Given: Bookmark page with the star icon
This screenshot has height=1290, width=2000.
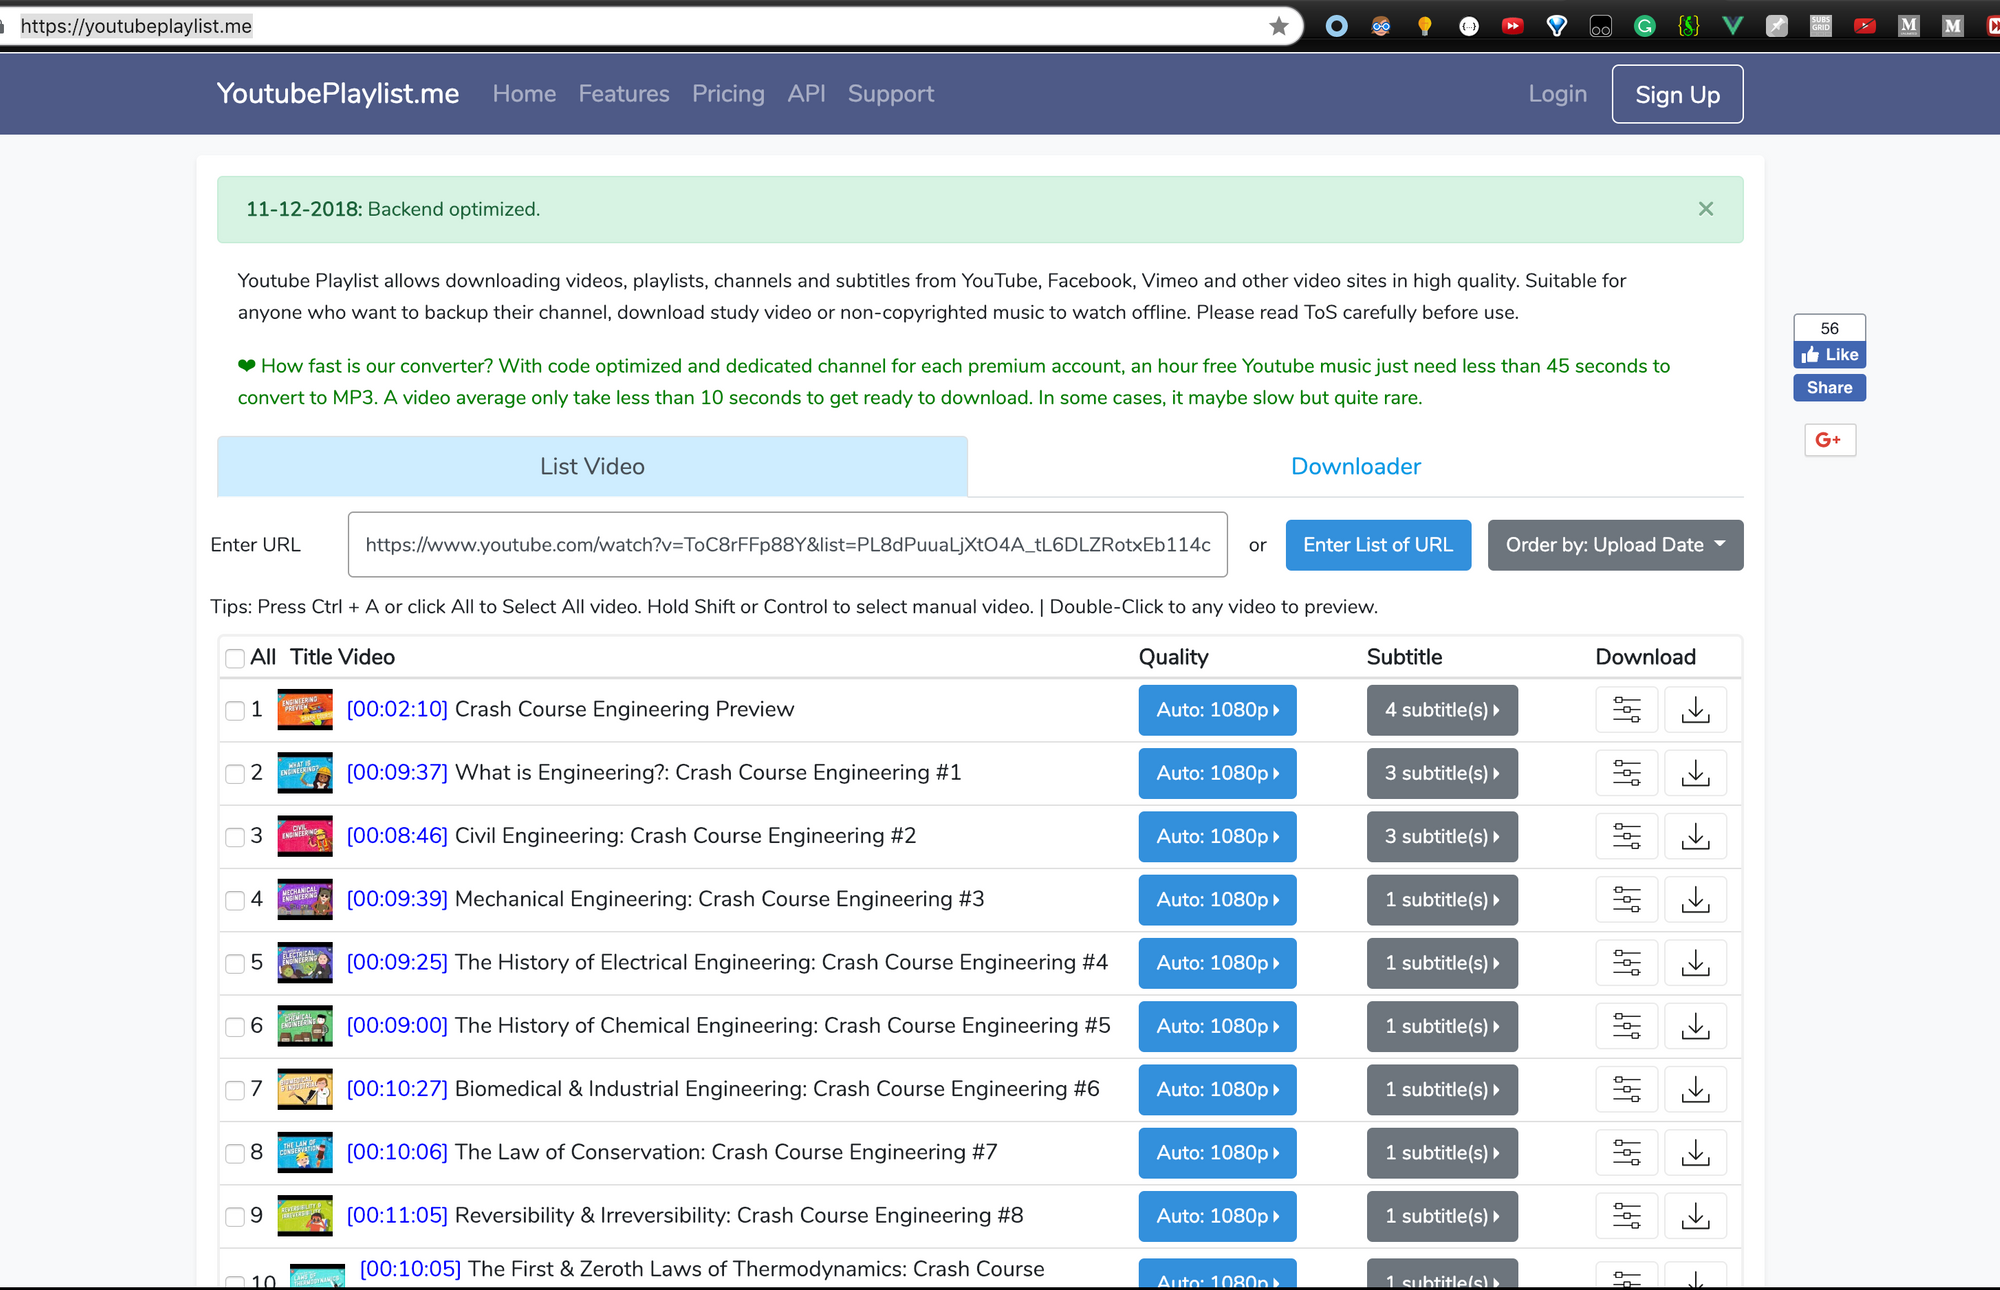Looking at the screenshot, I should tap(1278, 26).
